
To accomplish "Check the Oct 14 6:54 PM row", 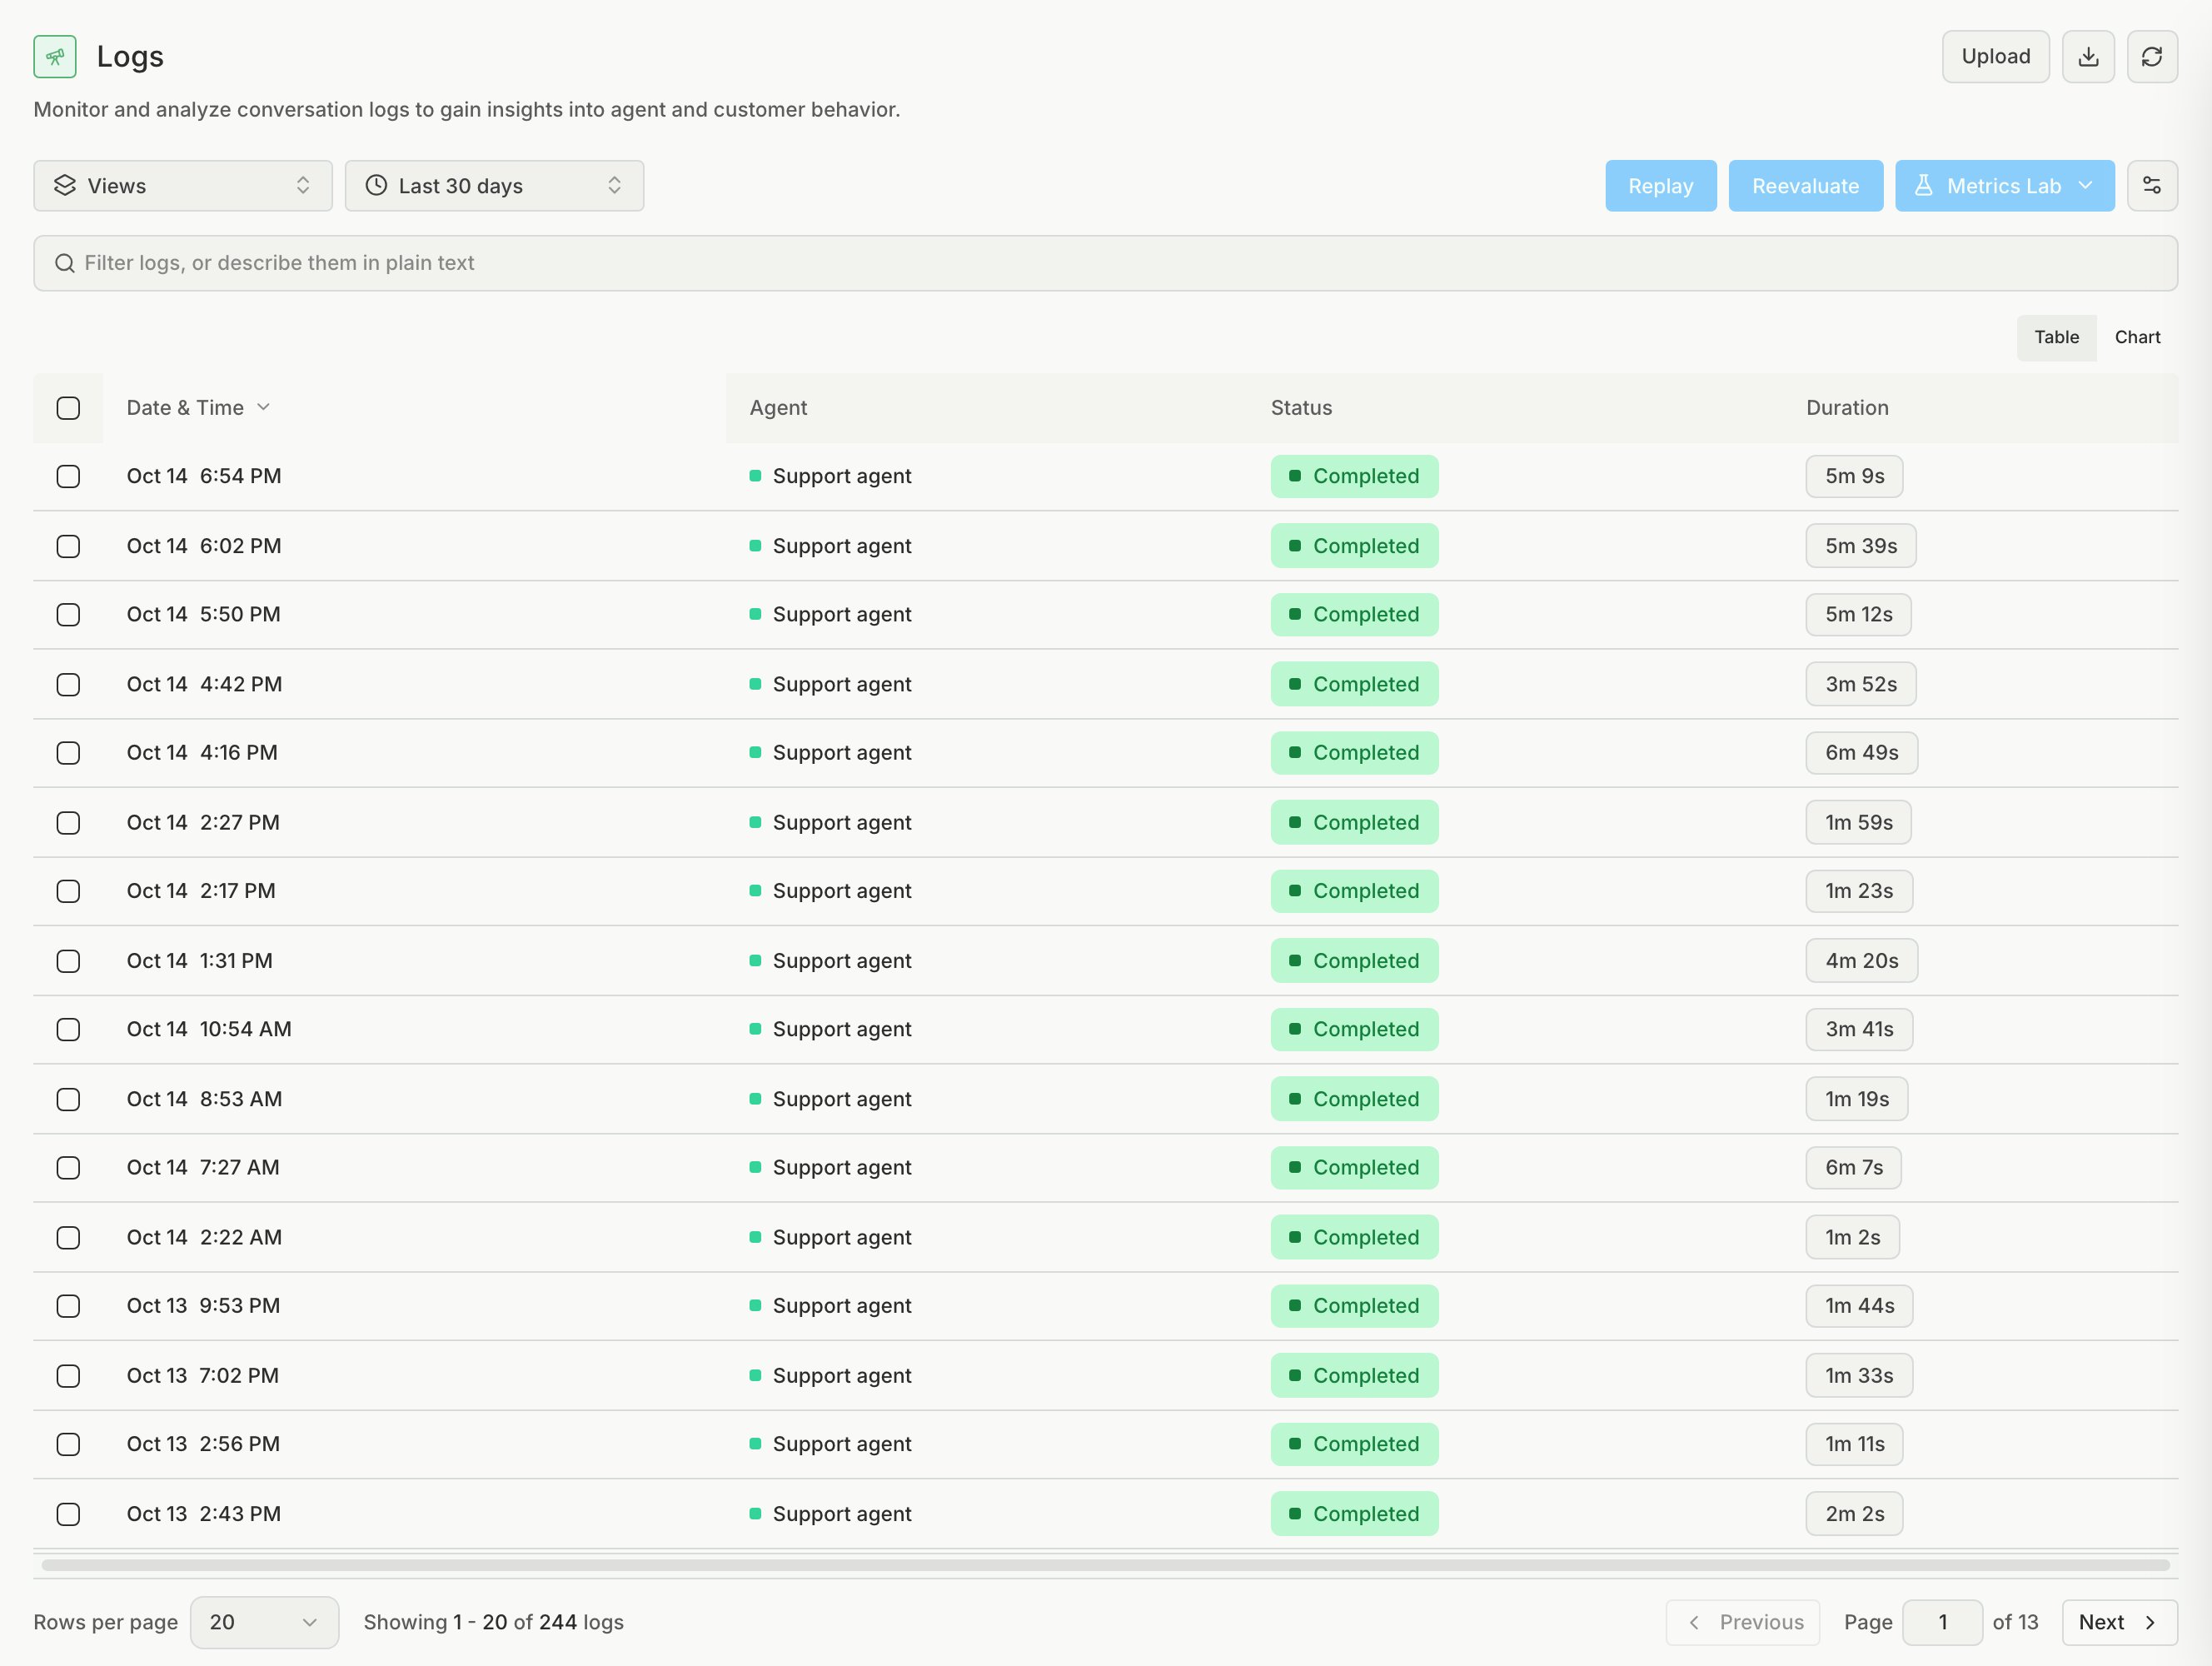I will coord(68,476).
